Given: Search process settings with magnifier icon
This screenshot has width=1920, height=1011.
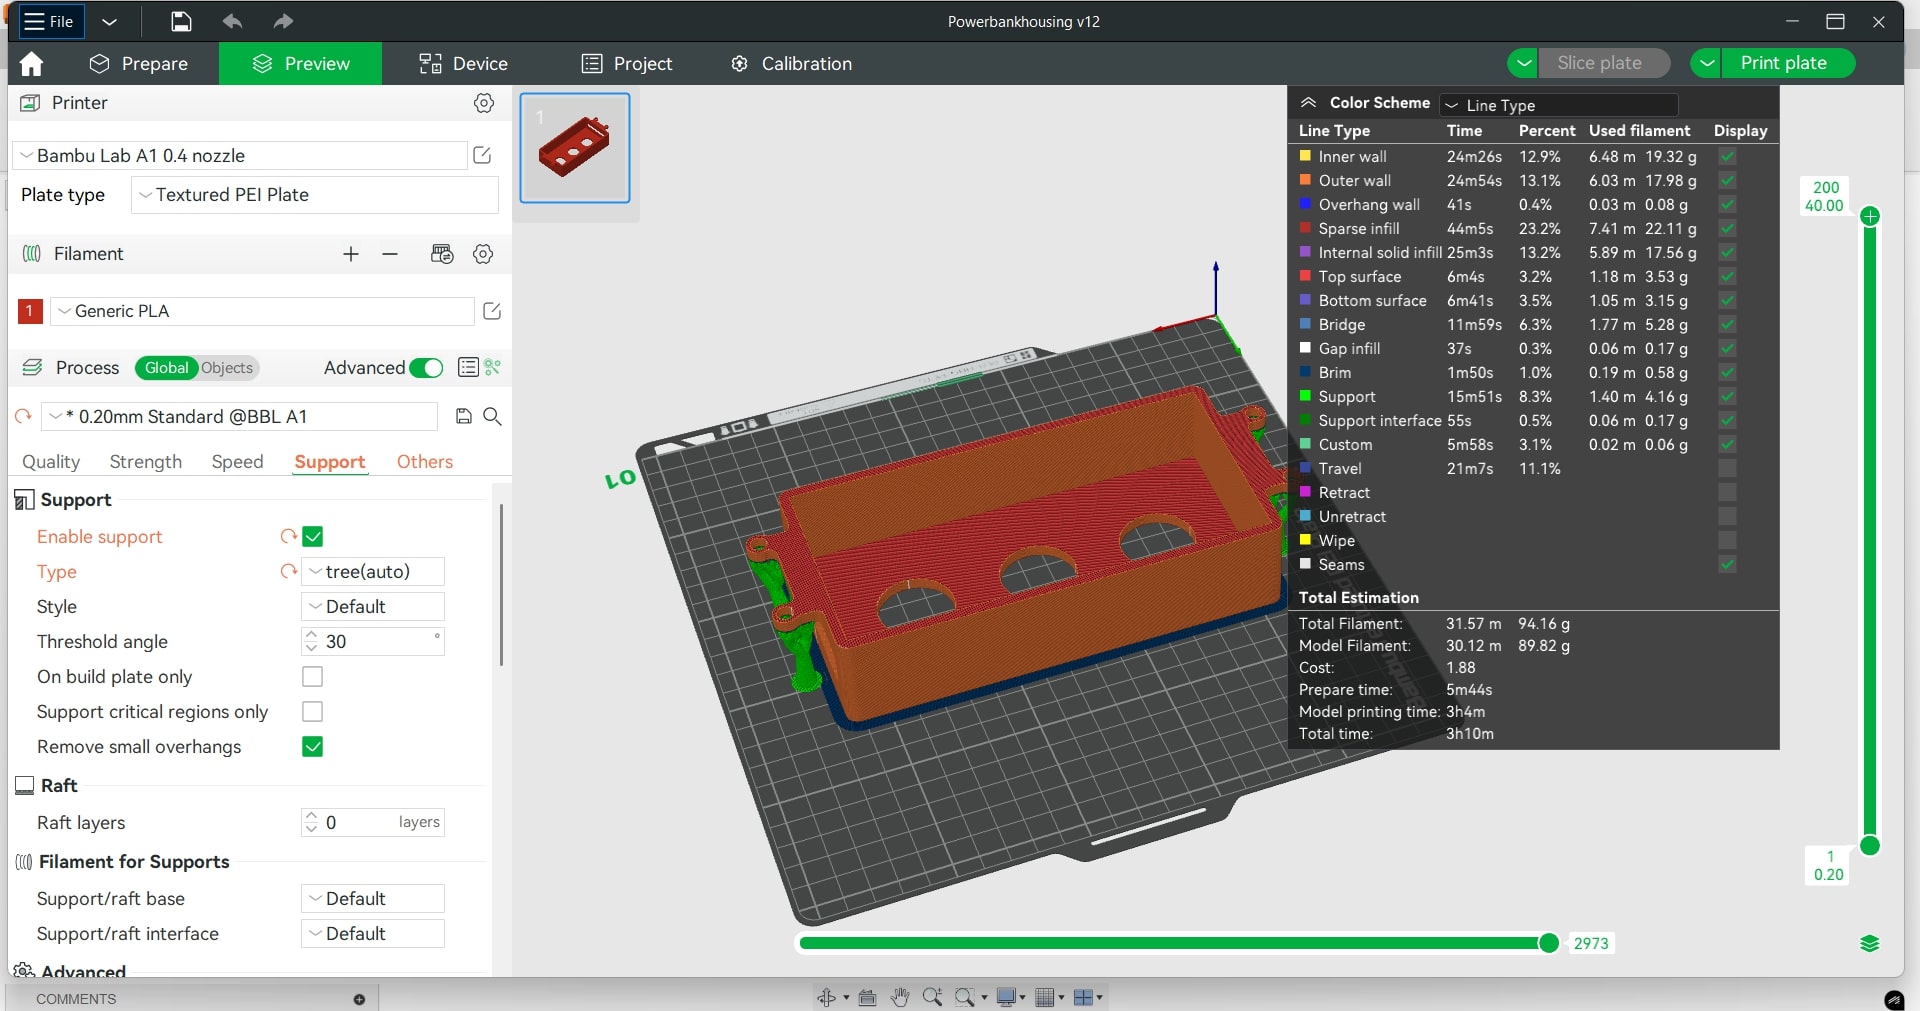Looking at the screenshot, I should [x=492, y=416].
